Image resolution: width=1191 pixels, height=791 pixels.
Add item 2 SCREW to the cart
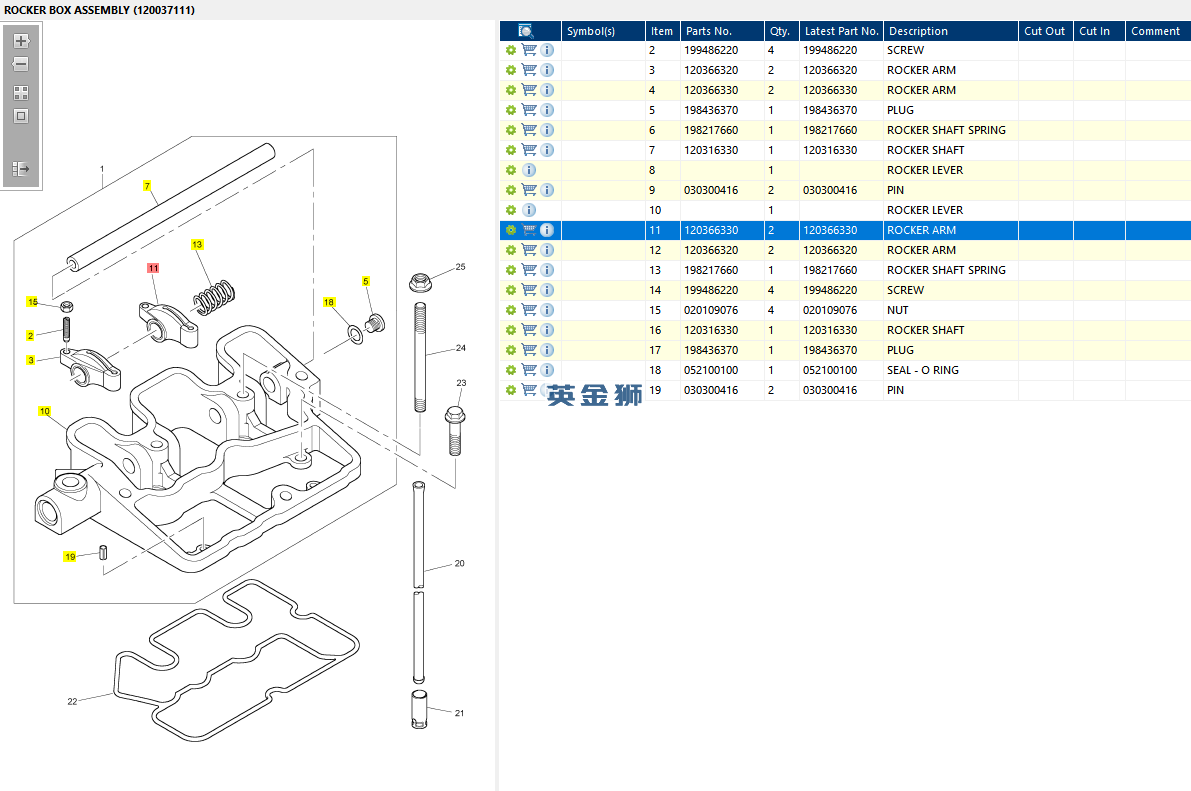(529, 50)
